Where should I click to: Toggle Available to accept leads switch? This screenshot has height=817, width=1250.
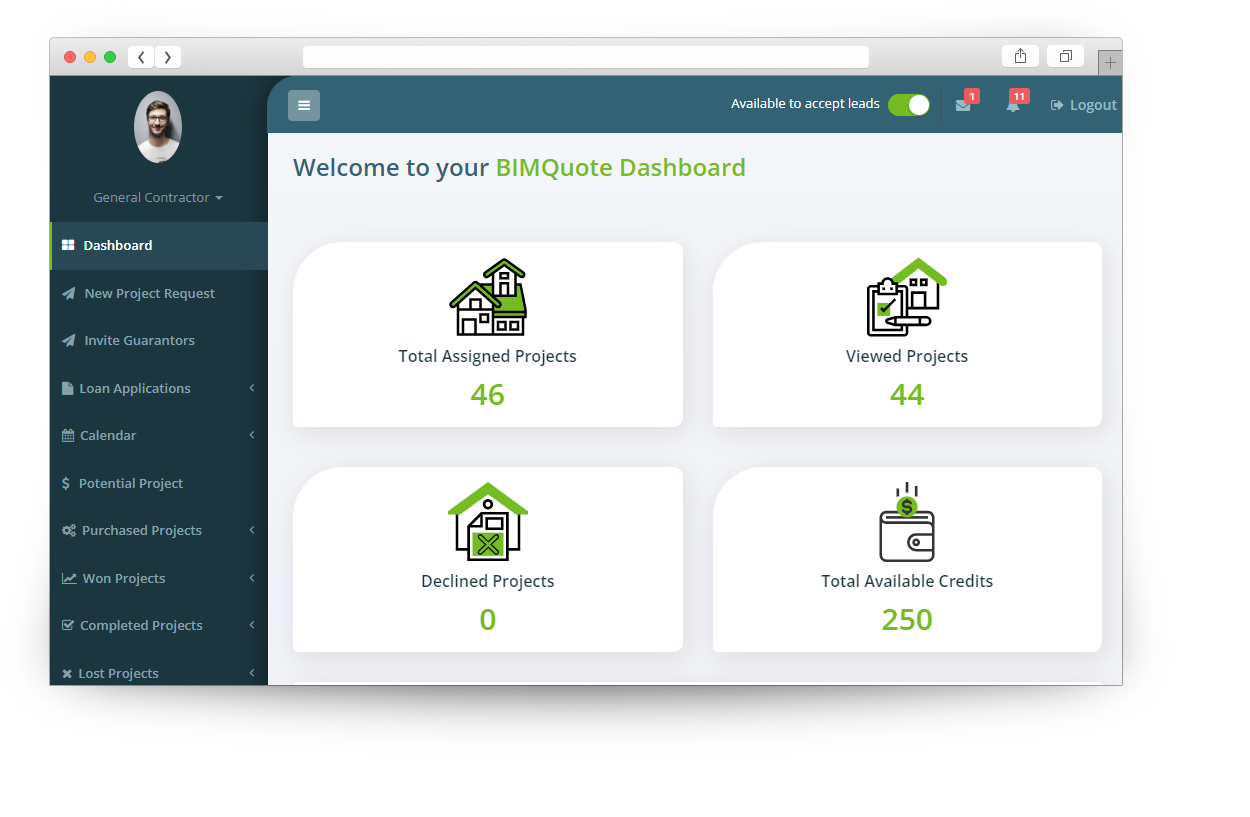(909, 105)
